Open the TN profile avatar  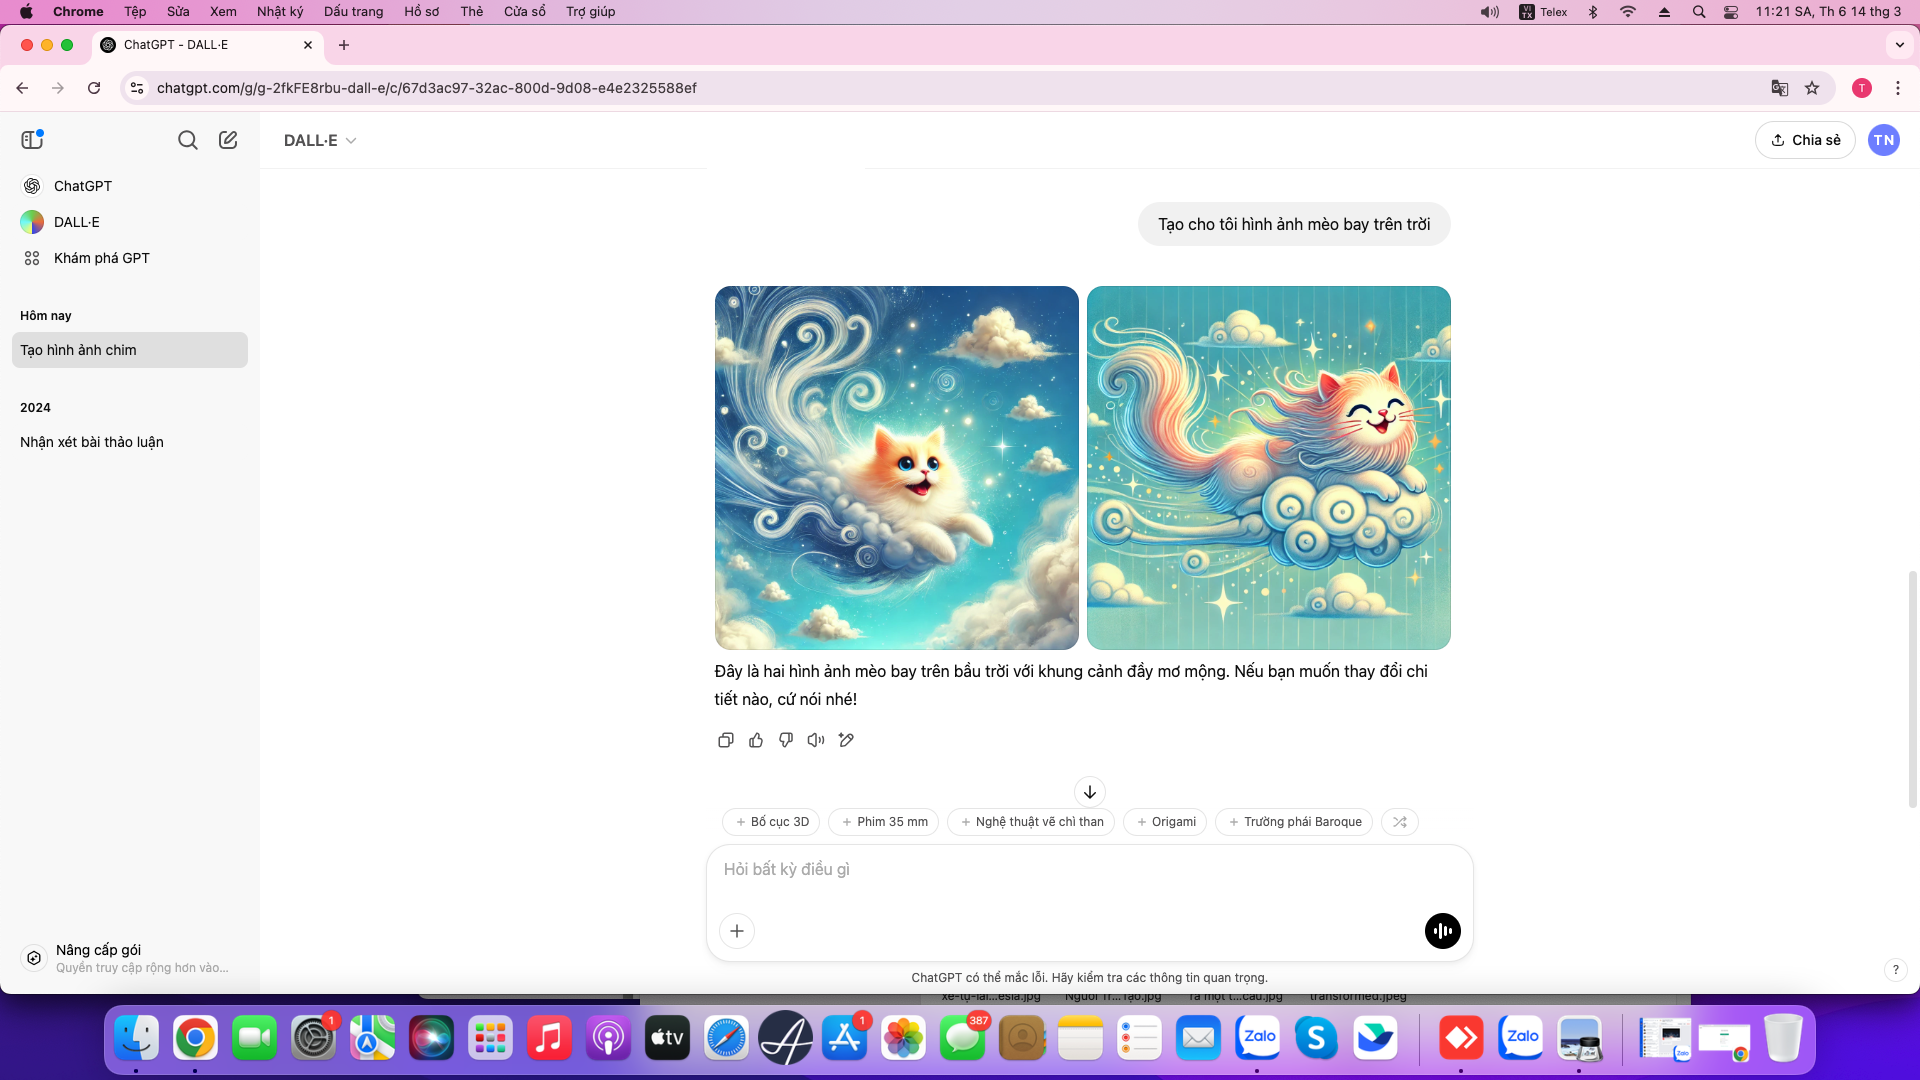click(1884, 140)
